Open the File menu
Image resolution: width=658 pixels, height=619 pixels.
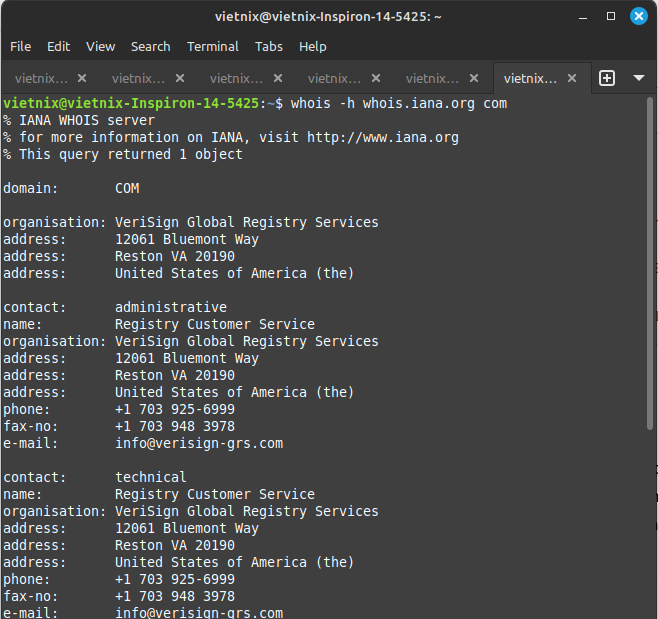[21, 47]
